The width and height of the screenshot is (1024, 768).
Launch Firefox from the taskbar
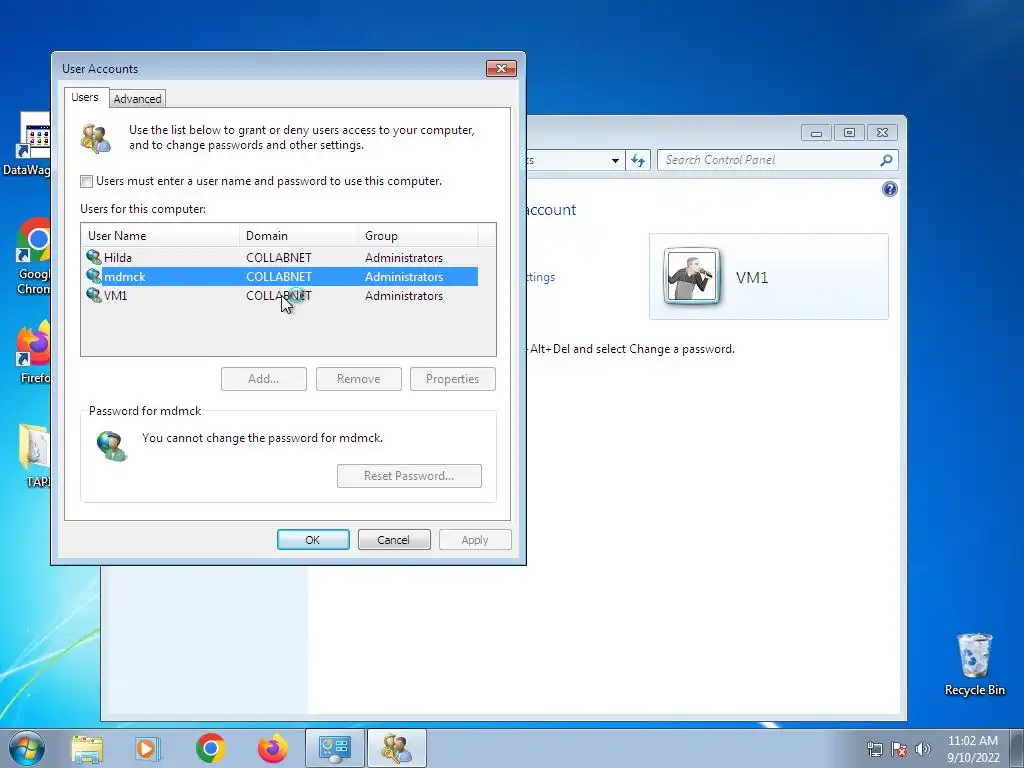tap(273, 748)
